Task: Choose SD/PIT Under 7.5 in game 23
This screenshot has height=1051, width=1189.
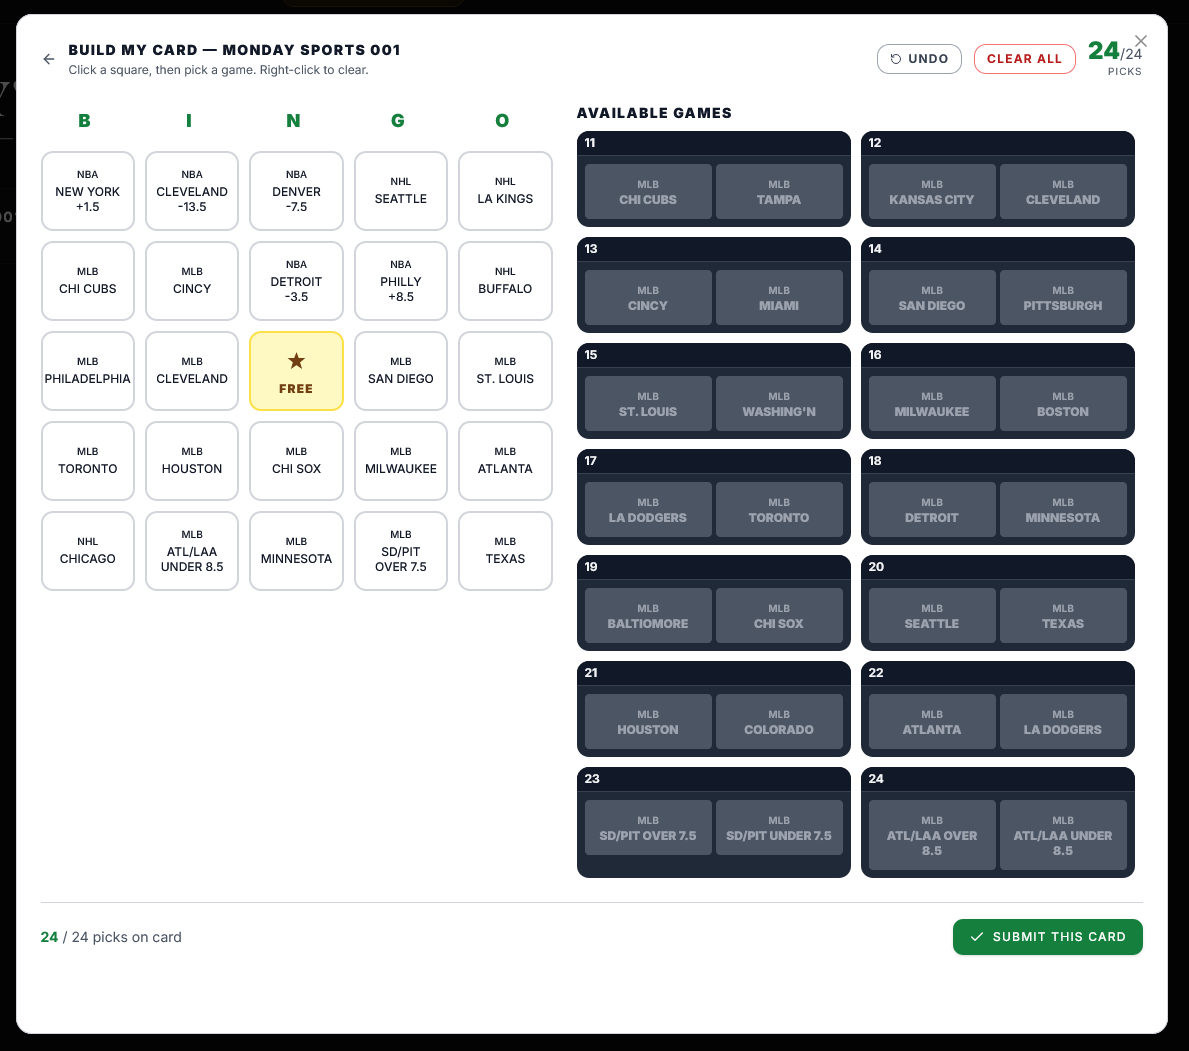Action: coord(779,828)
